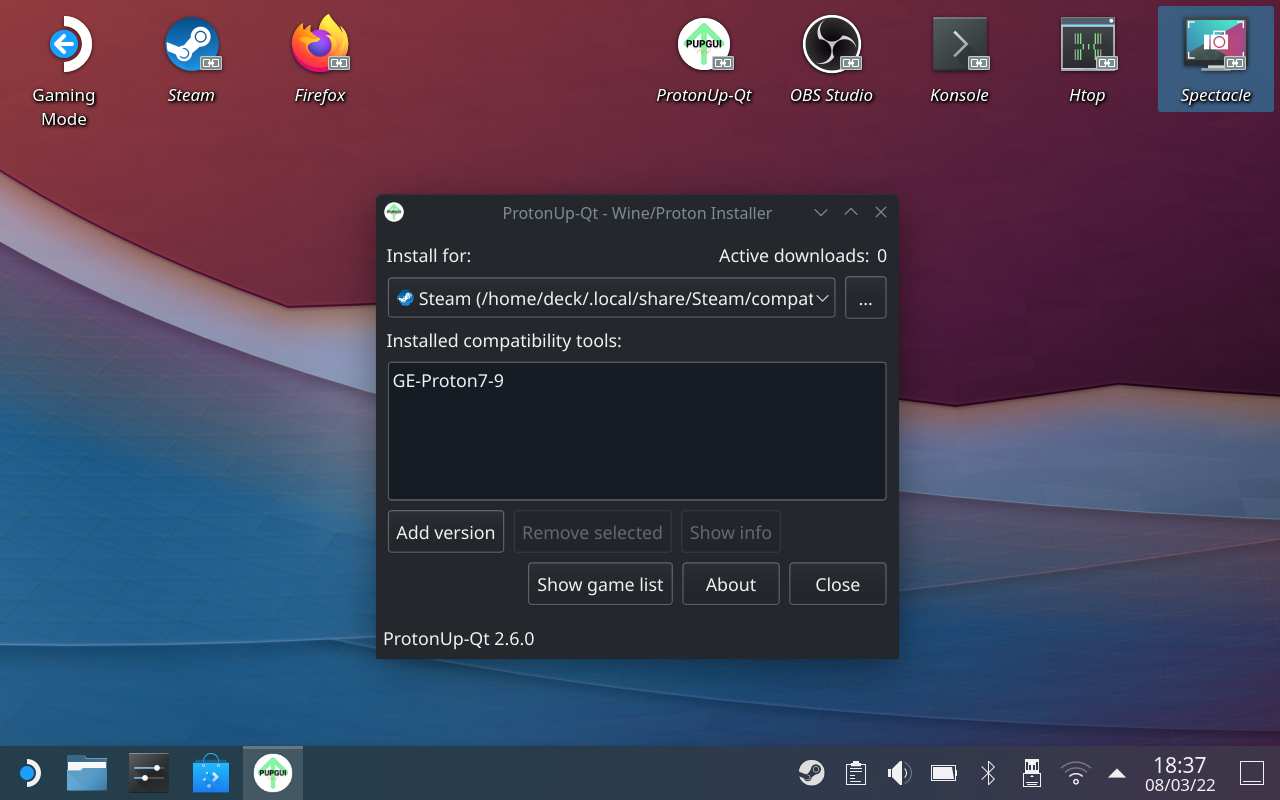1280x800 pixels.
Task: Select the ProtonUp-Qt taskbar entry
Action: (x=273, y=773)
